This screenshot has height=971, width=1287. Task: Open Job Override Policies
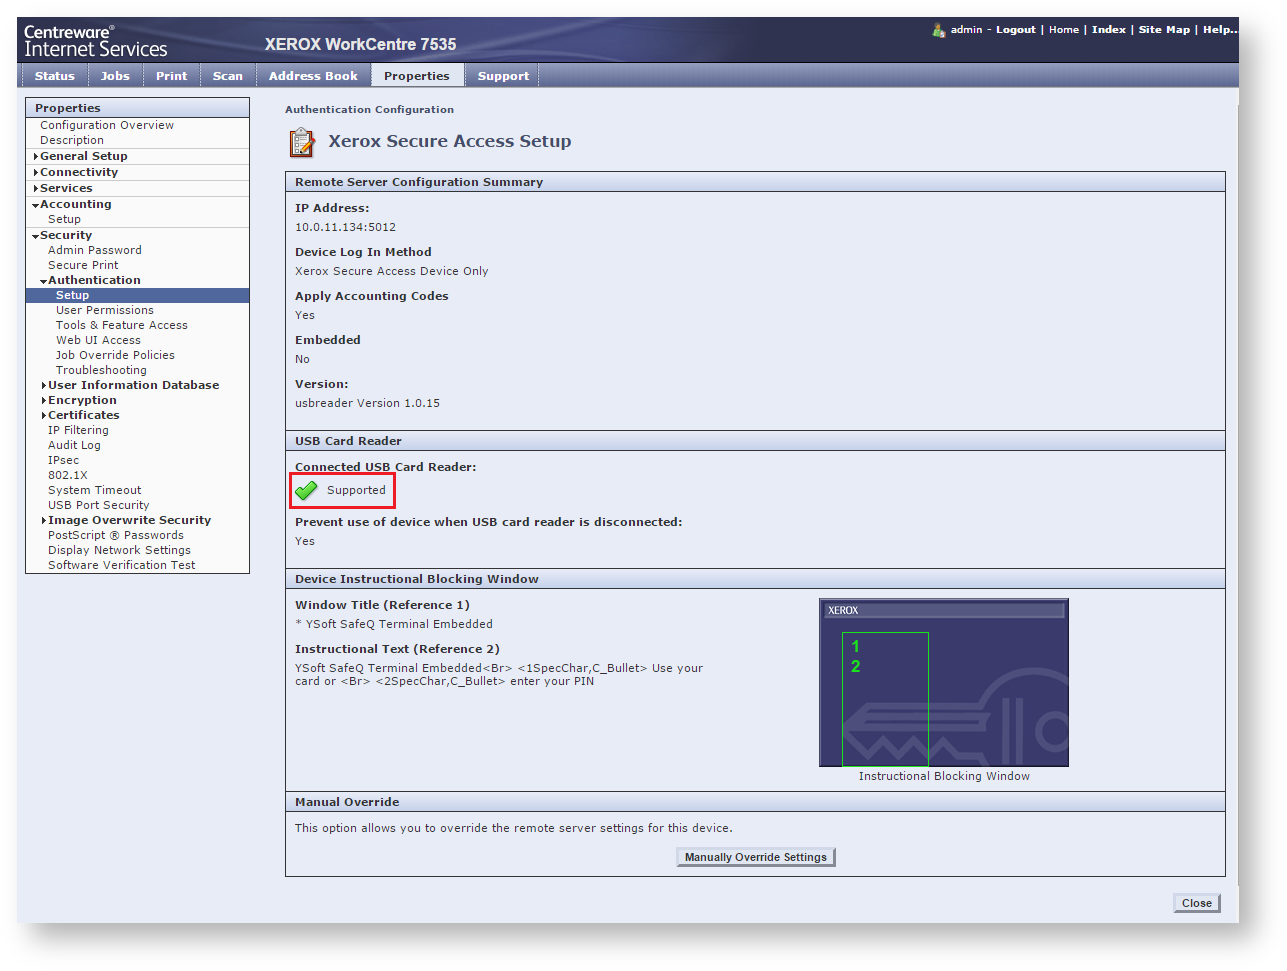(x=115, y=355)
